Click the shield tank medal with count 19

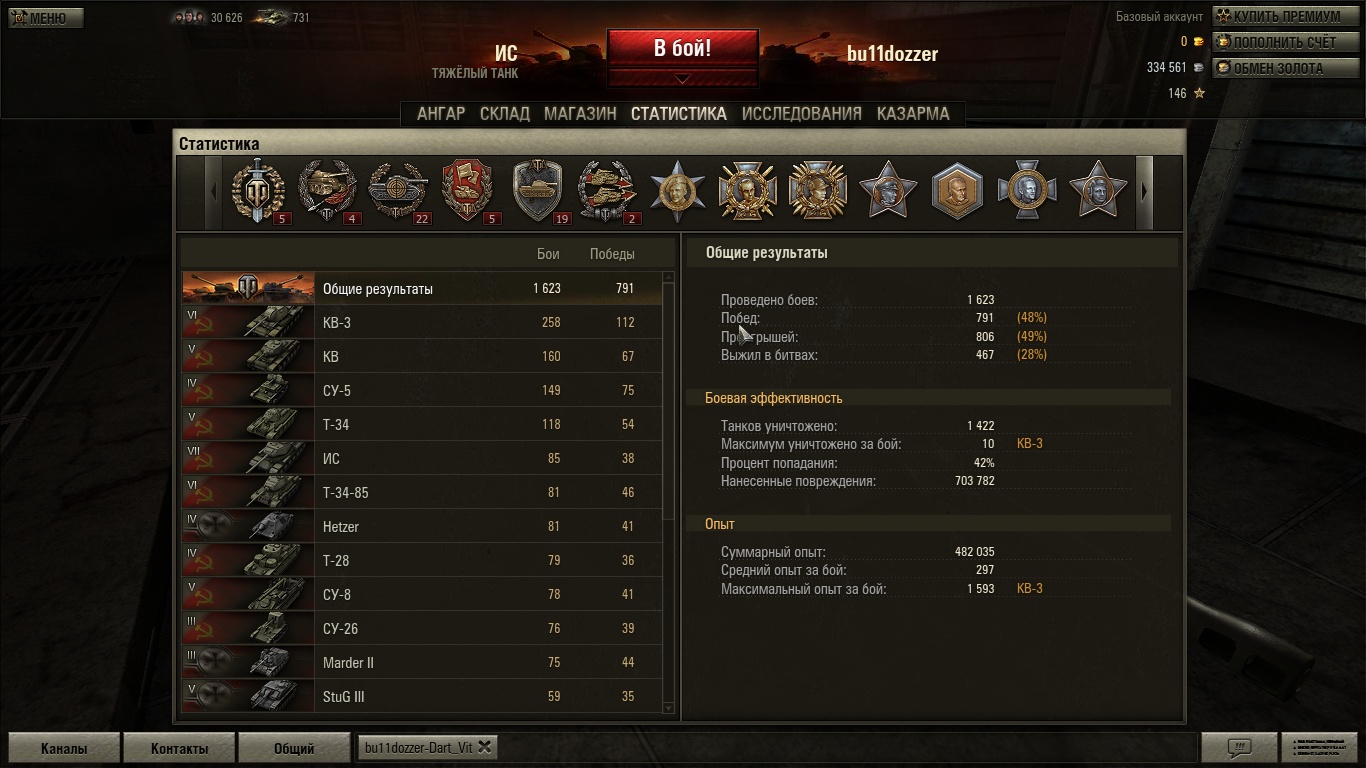click(x=540, y=191)
